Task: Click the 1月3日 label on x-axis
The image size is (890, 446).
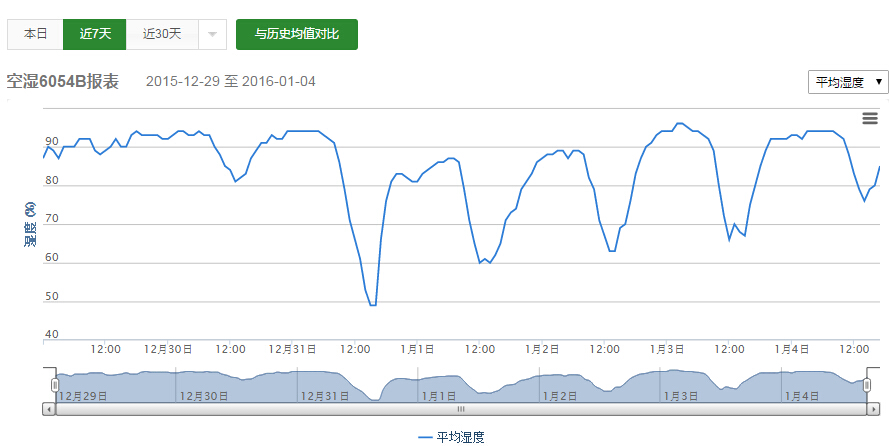Action: pyautogui.click(x=667, y=349)
